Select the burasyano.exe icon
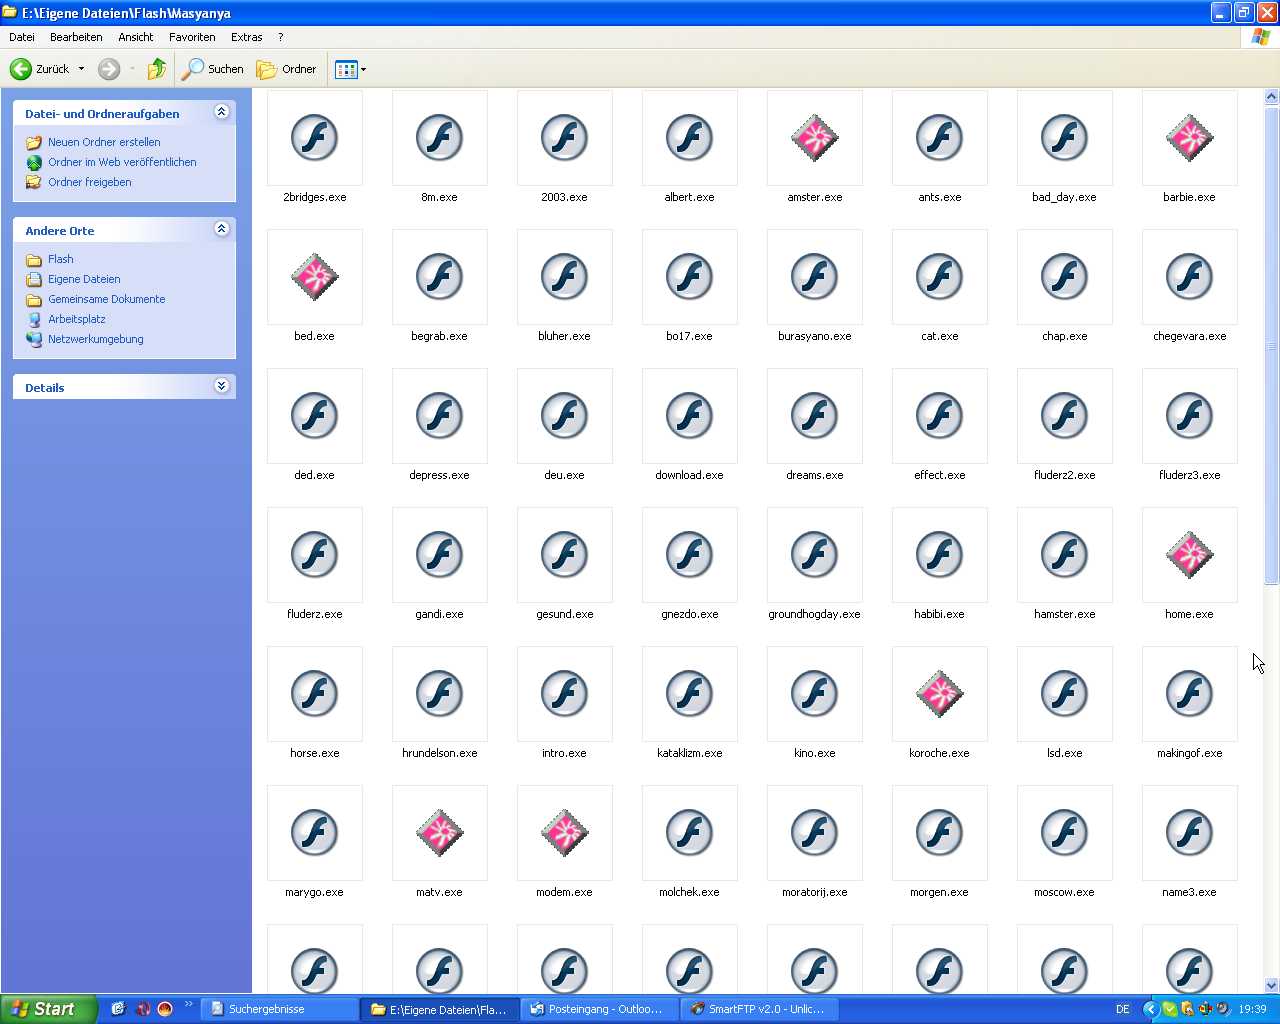 click(815, 277)
